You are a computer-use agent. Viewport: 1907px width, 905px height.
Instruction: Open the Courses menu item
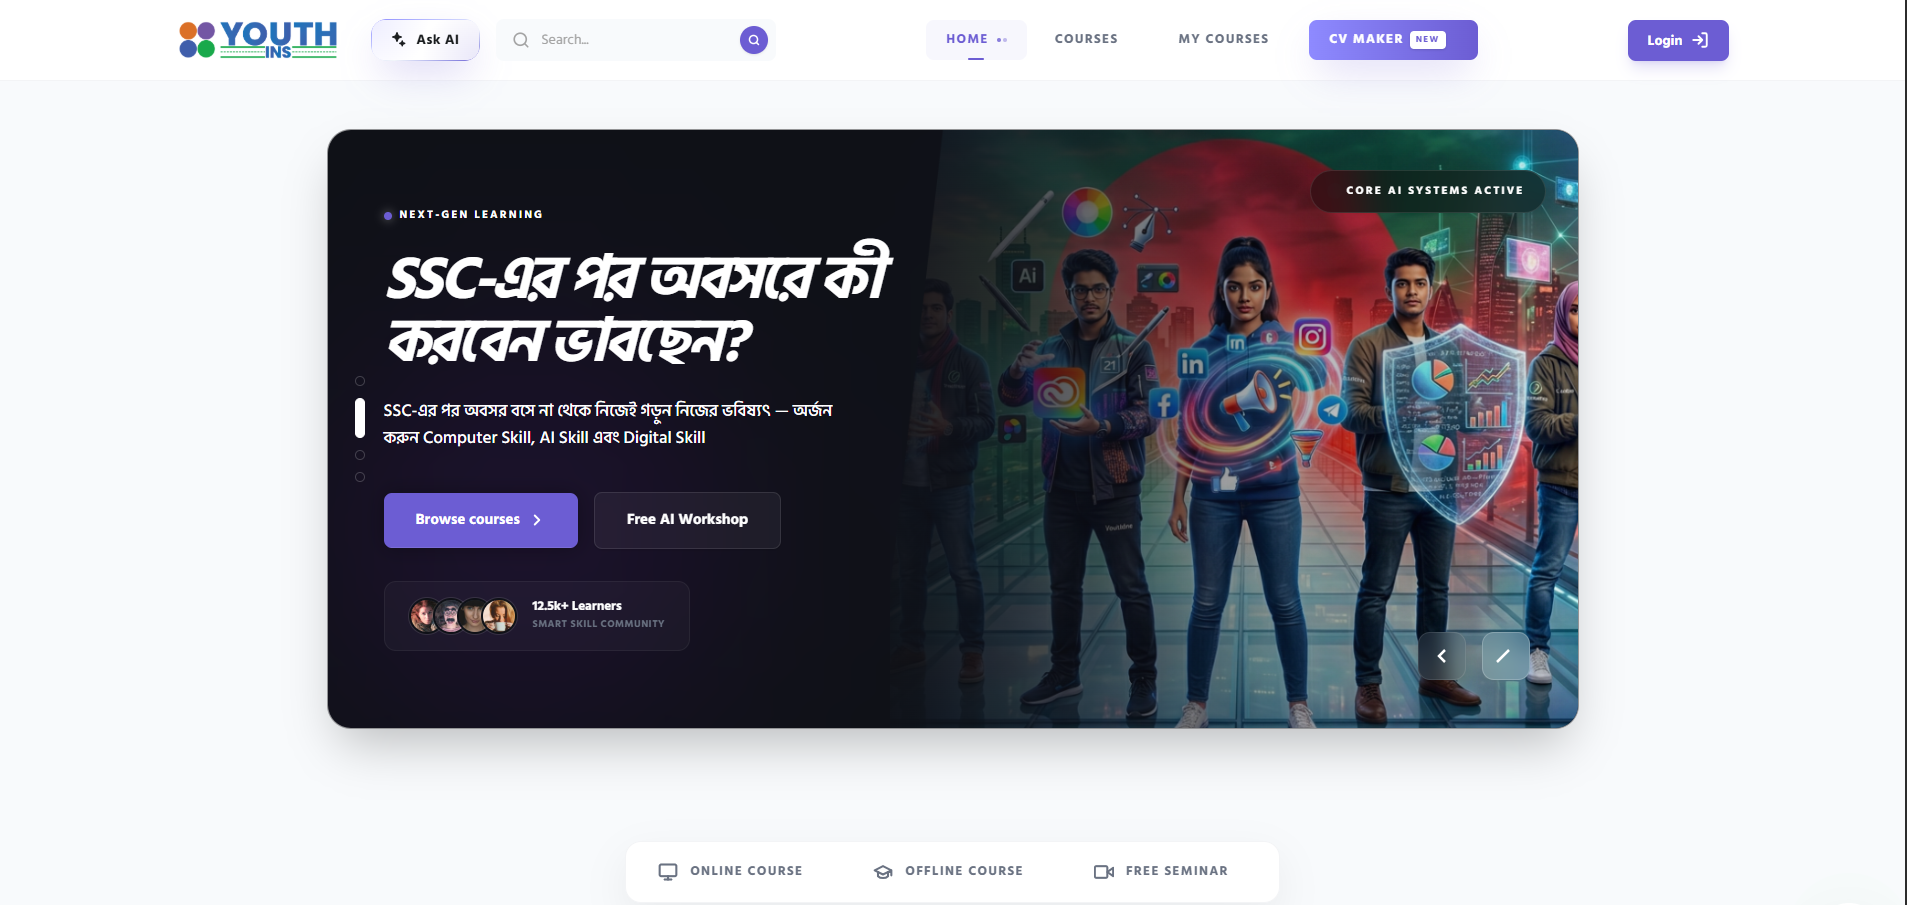click(1086, 39)
